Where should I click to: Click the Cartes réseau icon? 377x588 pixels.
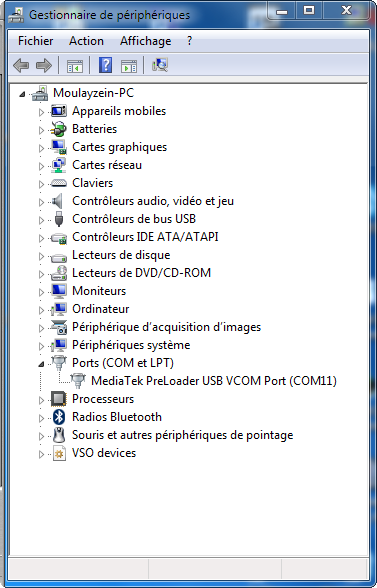pyautogui.click(x=59, y=165)
